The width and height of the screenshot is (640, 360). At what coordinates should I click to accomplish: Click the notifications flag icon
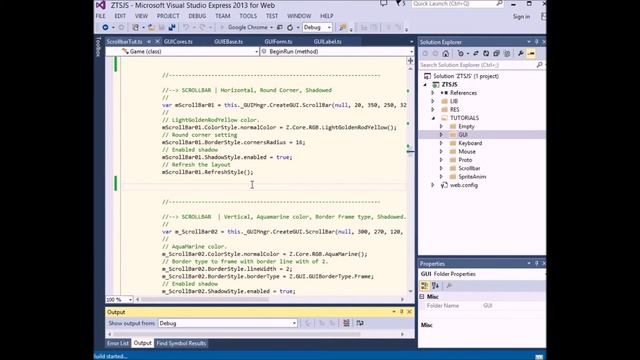pyautogui.click(x=399, y=3)
